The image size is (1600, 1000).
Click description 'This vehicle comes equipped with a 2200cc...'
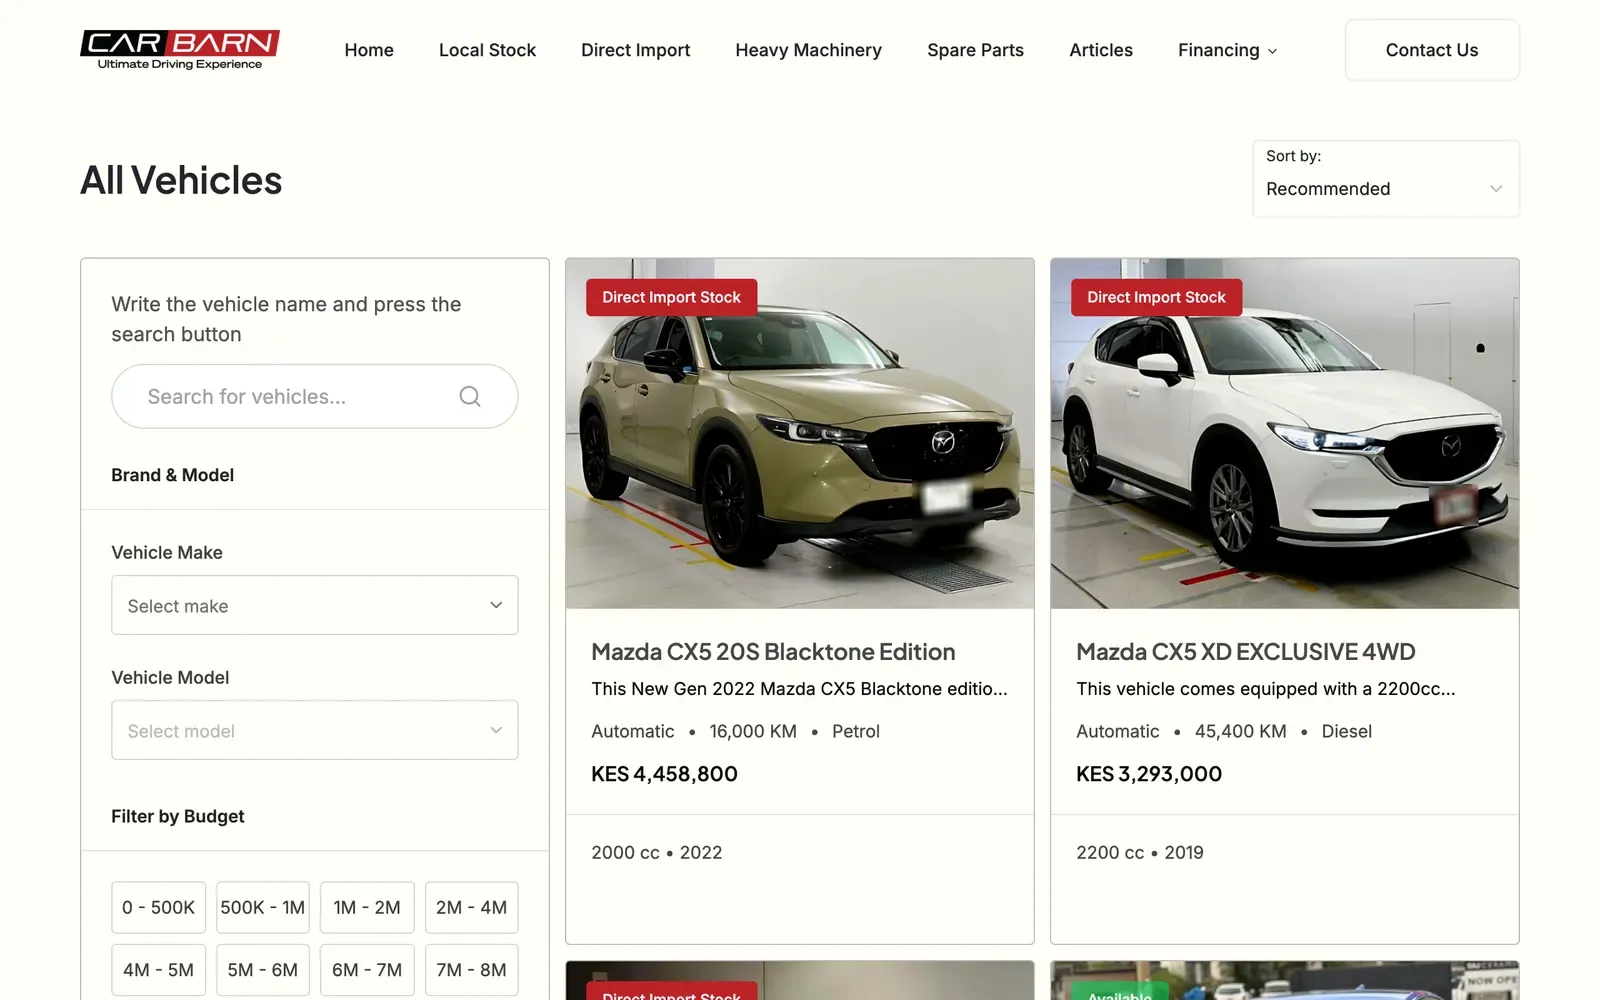click(x=1265, y=689)
